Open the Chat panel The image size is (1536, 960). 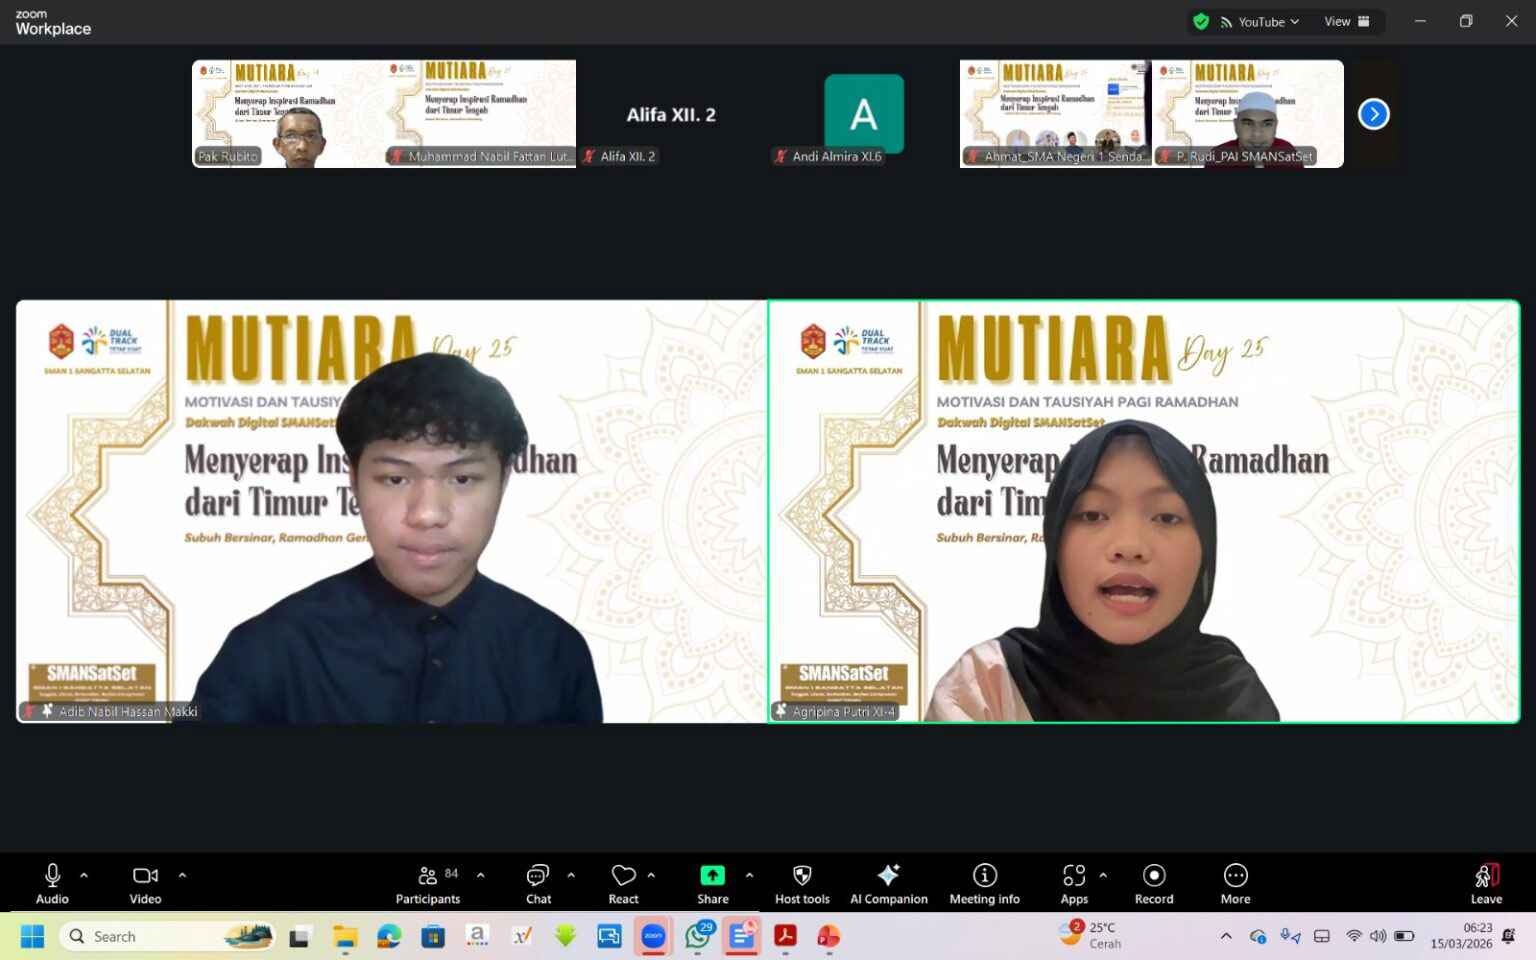538,883
